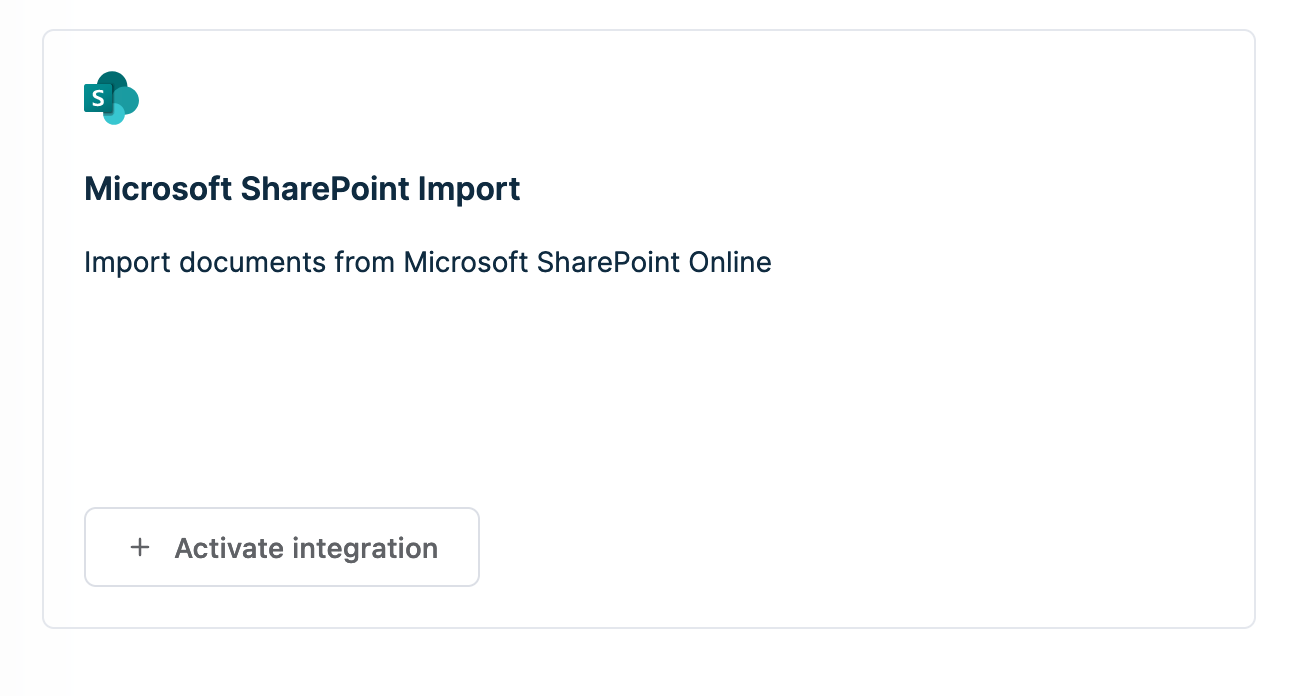The height and width of the screenshot is (696, 1302).
Task: Click the 'Activate integration' button label
Action: (x=306, y=548)
